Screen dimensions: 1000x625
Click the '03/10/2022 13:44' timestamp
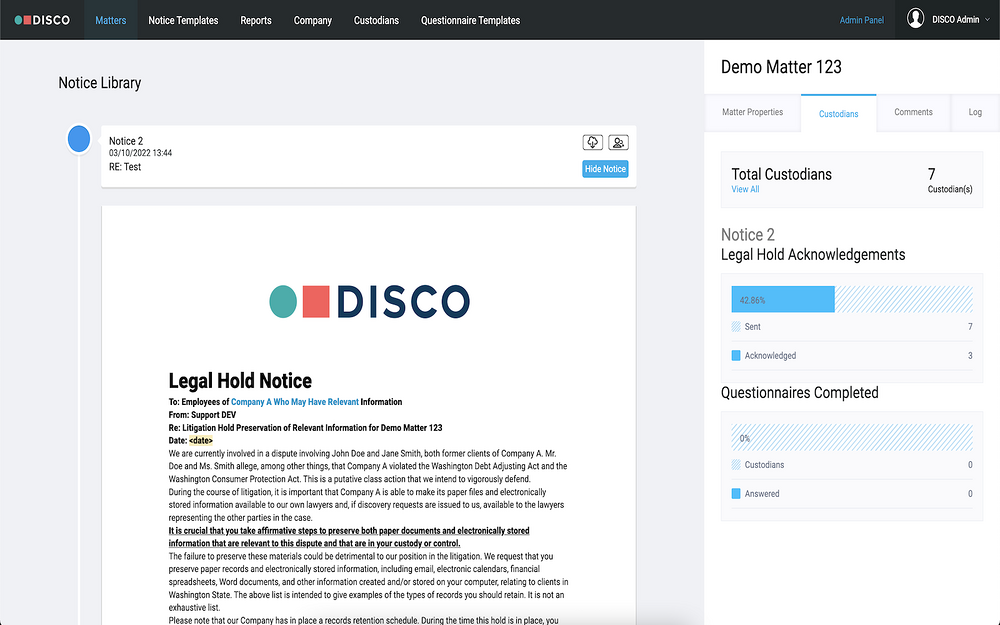140,153
